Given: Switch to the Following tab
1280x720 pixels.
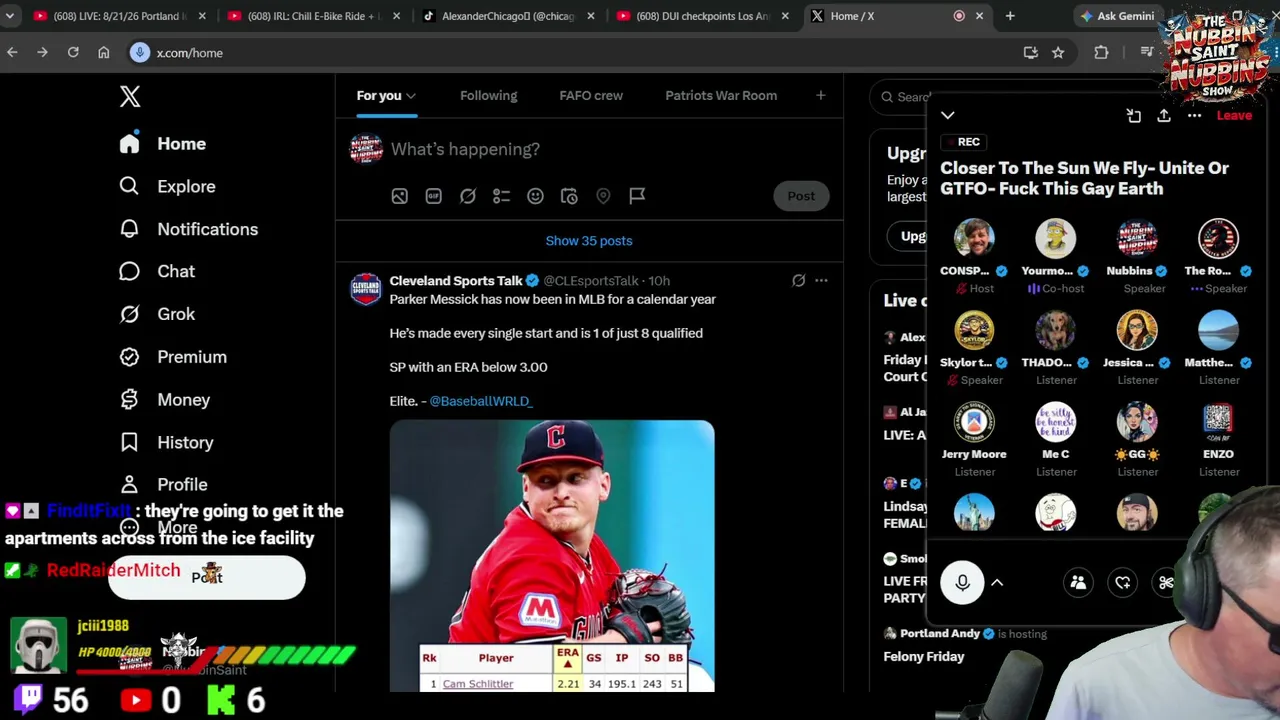Looking at the screenshot, I should [x=489, y=96].
